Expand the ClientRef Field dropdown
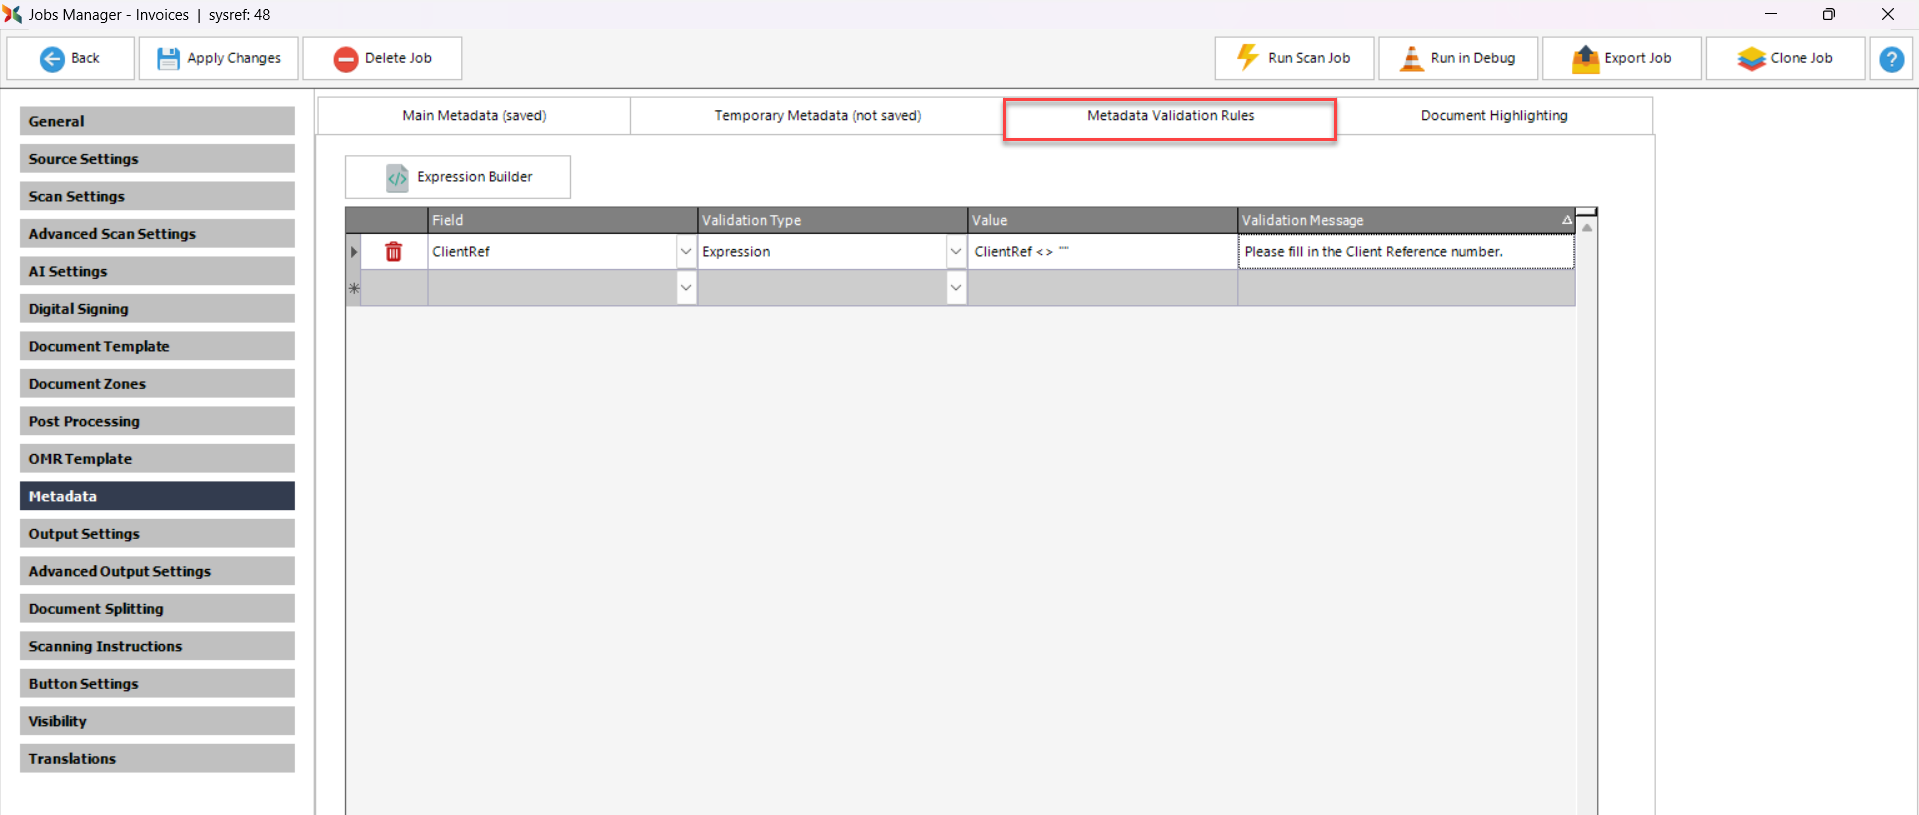The image size is (1919, 815). point(686,252)
